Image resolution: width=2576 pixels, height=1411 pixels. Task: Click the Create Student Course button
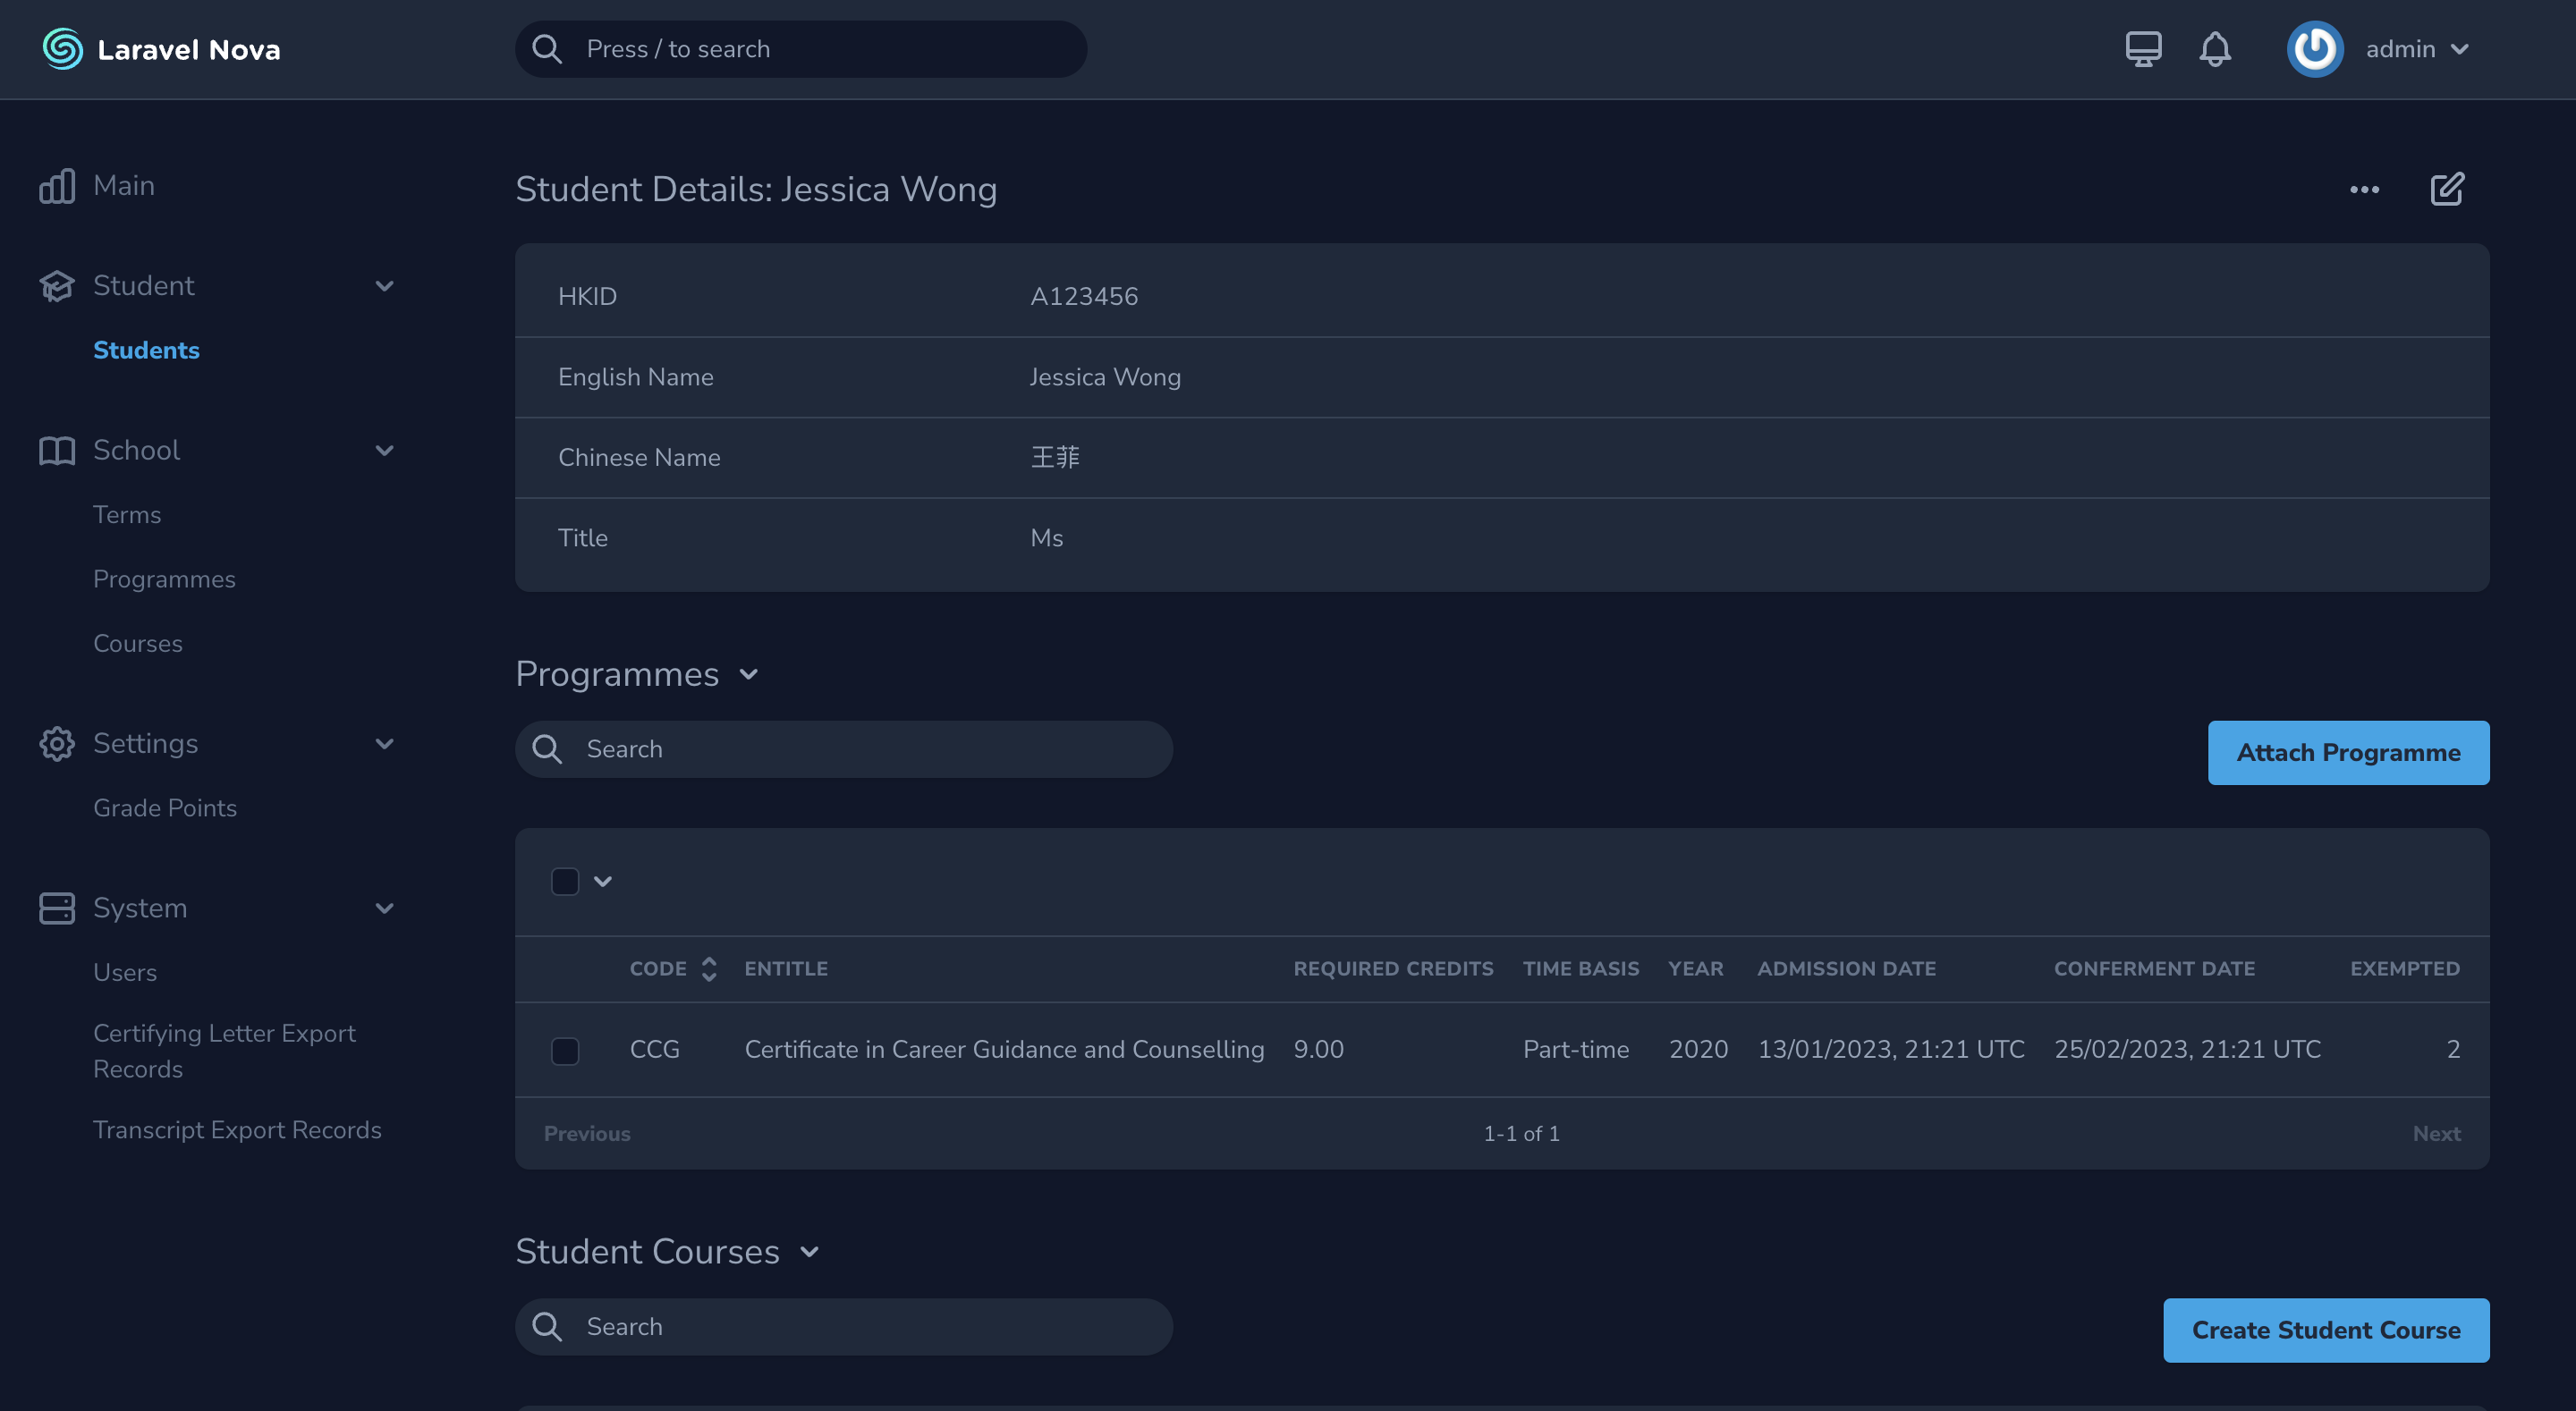[2326, 1330]
